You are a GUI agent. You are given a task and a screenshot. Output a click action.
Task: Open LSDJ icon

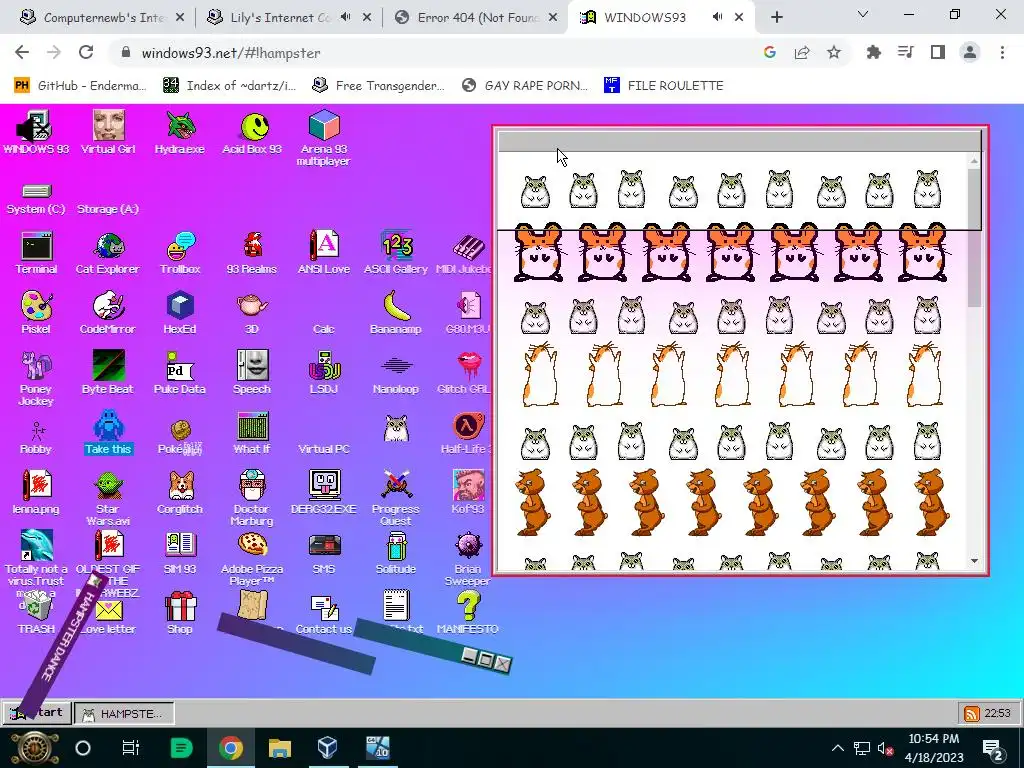[x=324, y=373]
